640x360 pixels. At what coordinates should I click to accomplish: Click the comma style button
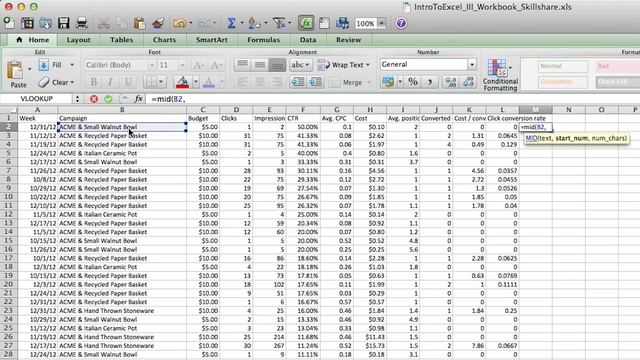coord(430,82)
